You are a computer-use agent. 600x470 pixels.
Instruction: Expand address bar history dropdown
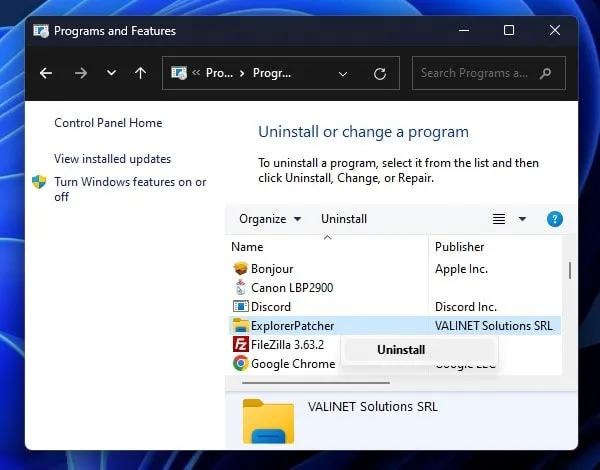click(343, 74)
